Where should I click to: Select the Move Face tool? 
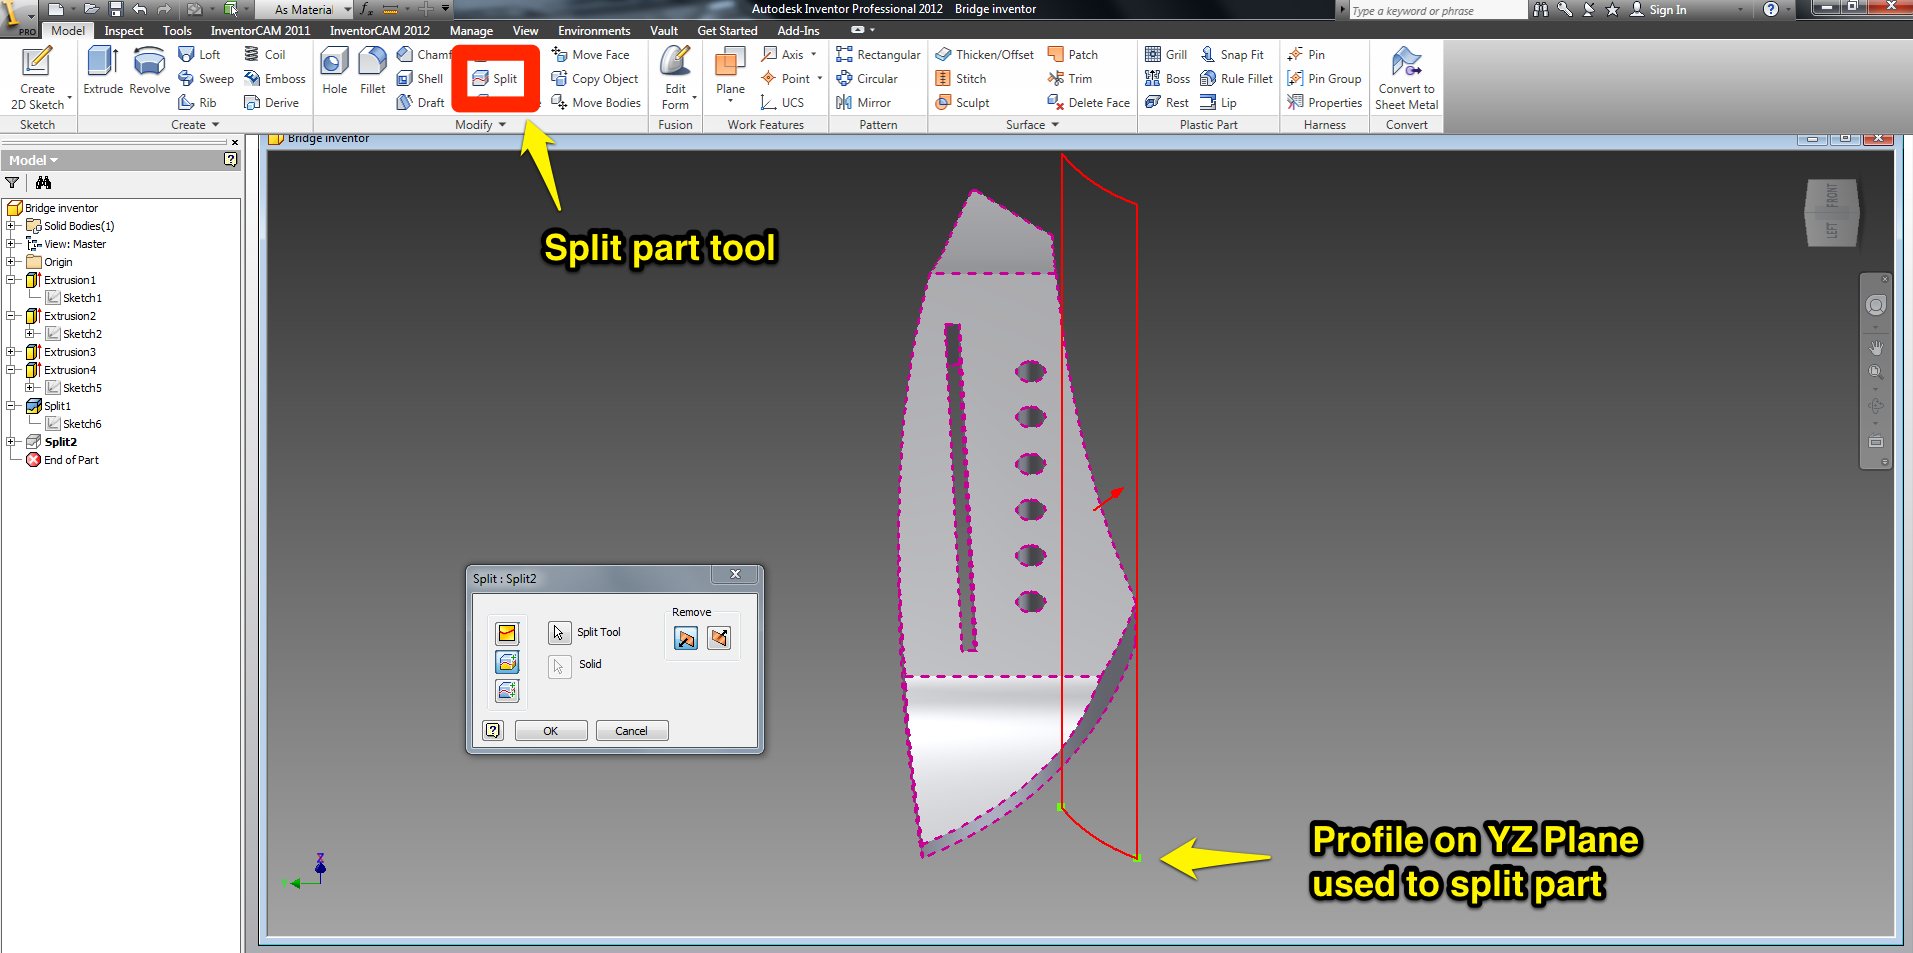pos(590,54)
